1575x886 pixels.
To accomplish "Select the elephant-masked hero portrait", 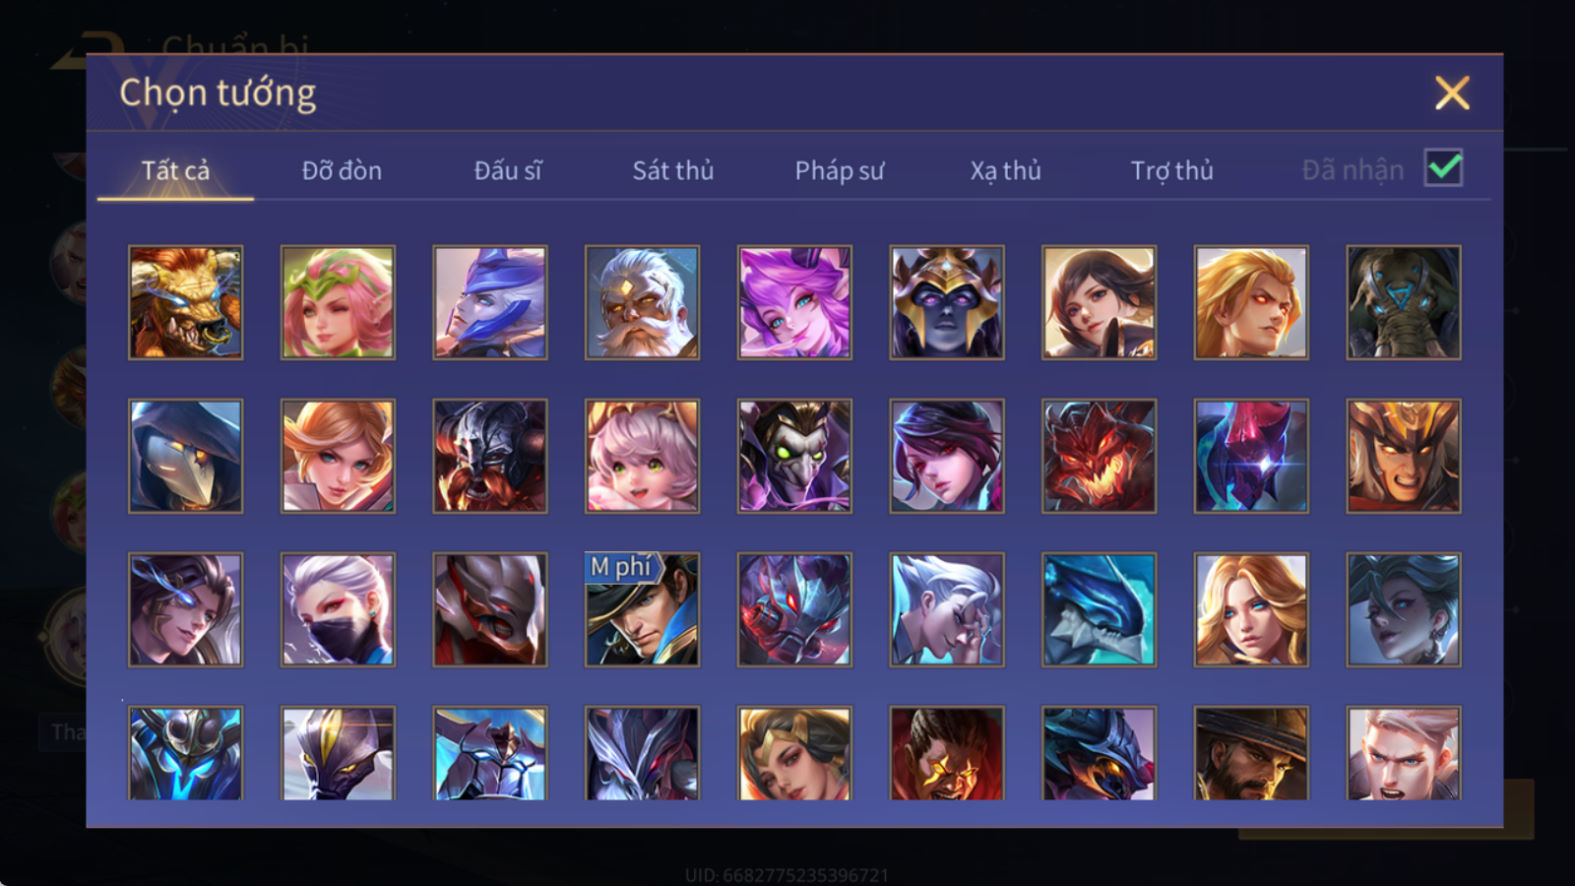I will pos(1403,302).
